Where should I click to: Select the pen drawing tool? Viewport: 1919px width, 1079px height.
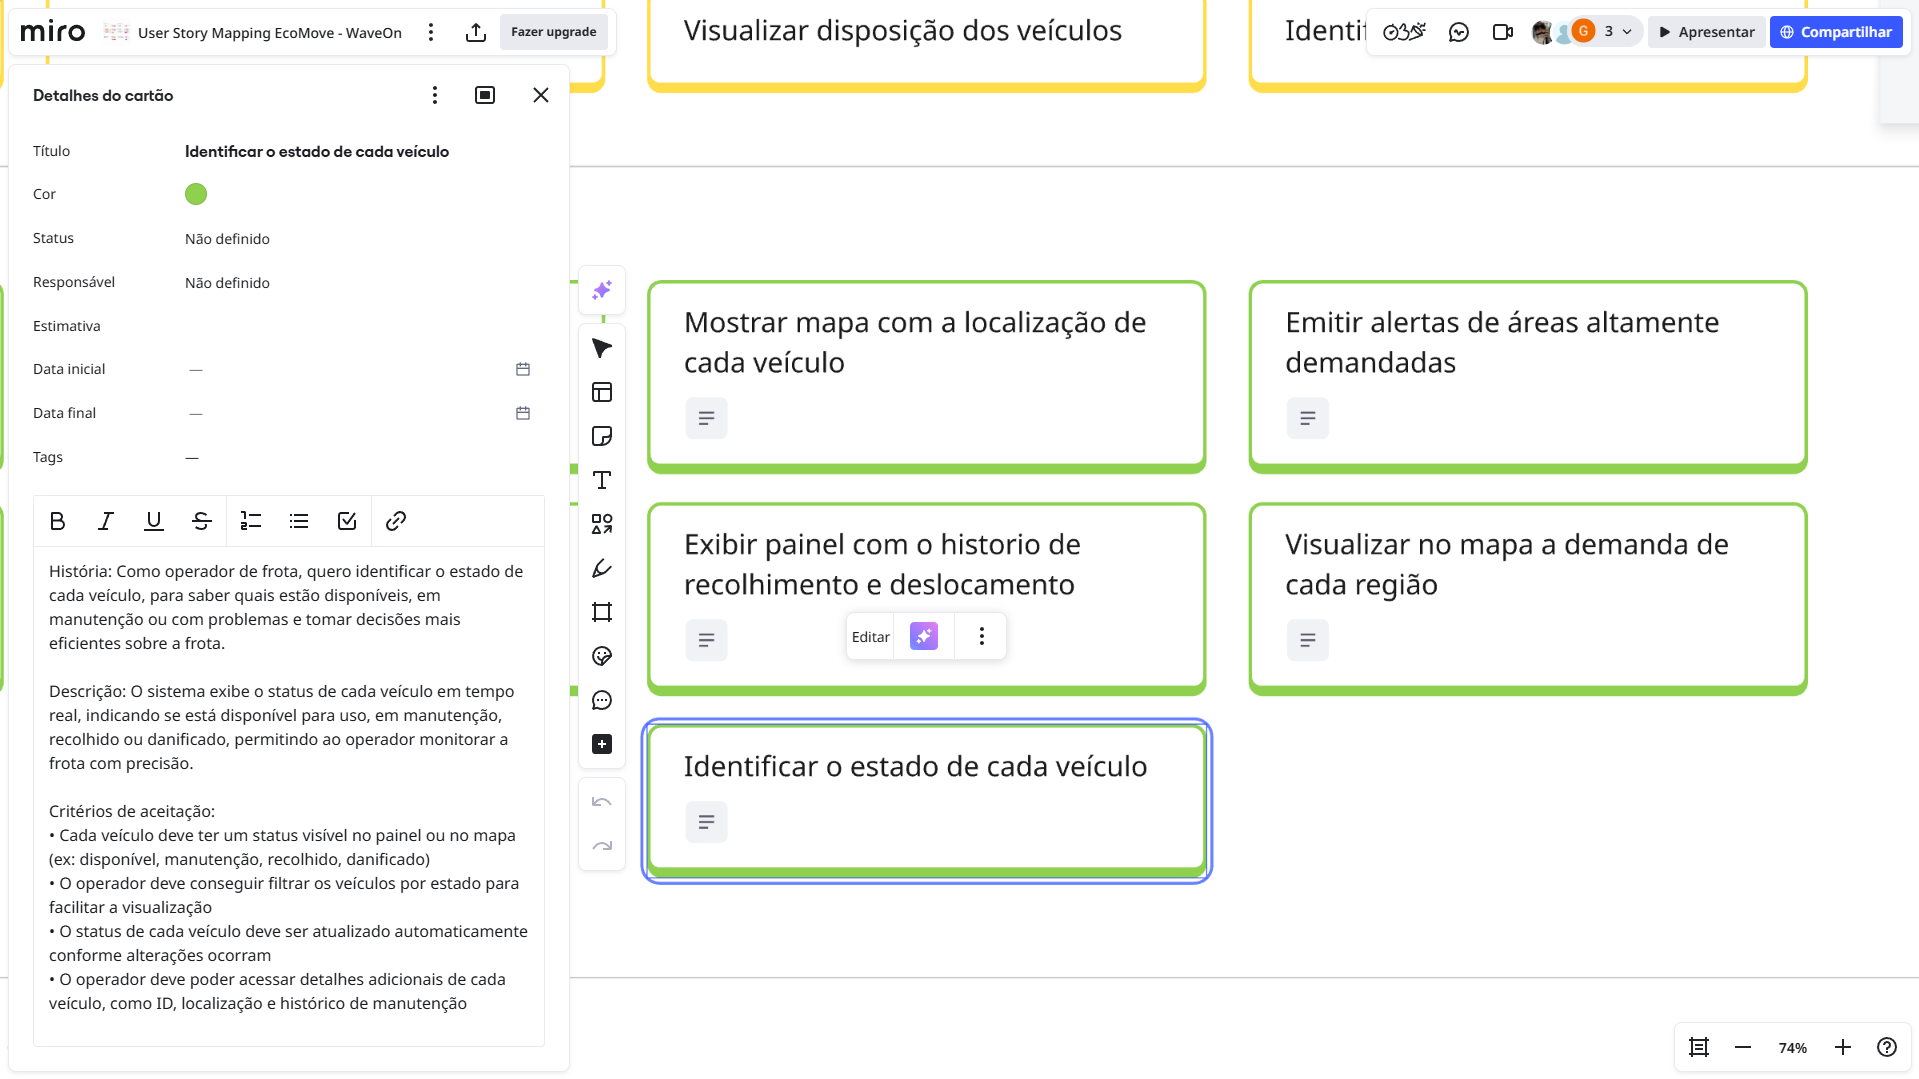(601, 568)
